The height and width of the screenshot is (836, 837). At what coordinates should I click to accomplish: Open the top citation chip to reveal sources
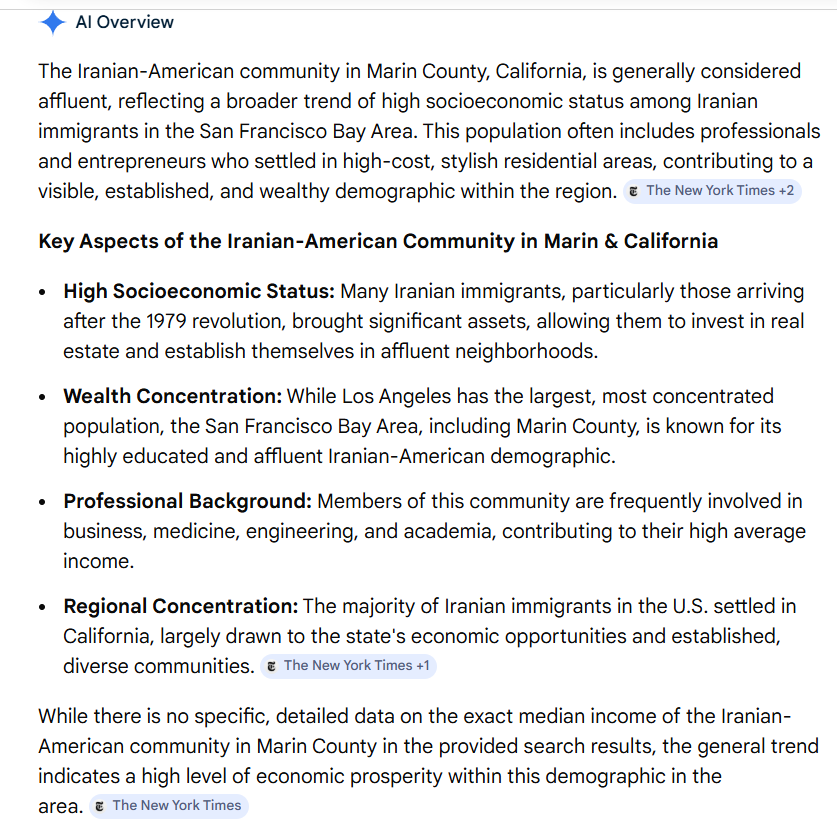713,190
